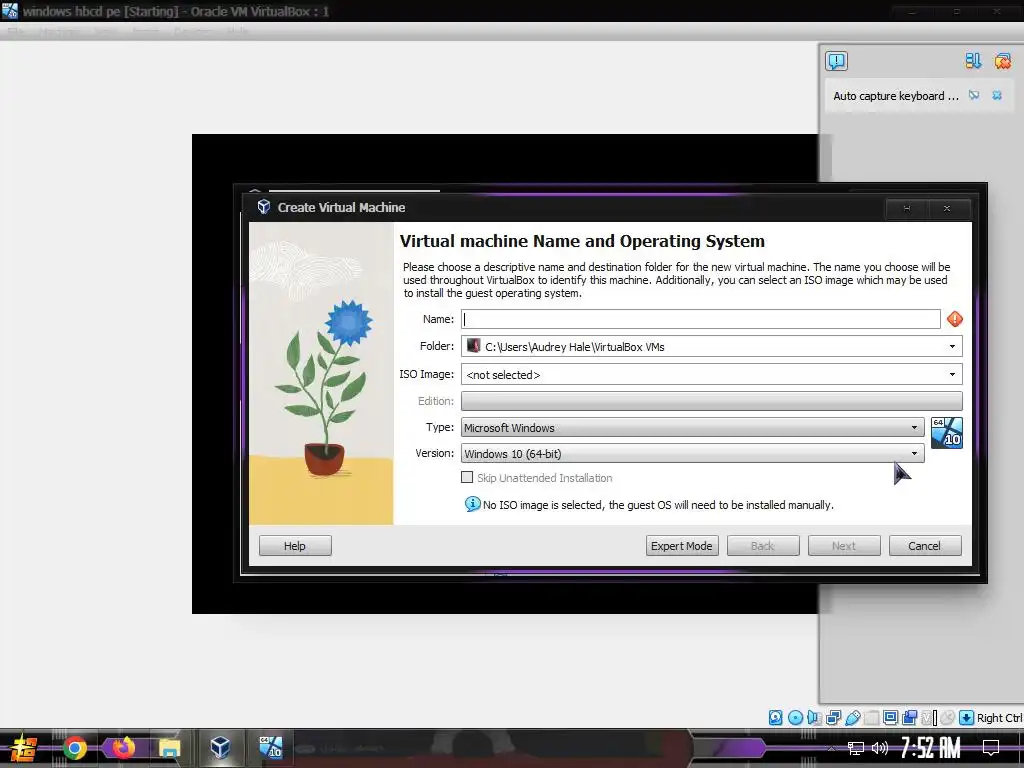Click the No ISO image is selected message

(x=658, y=505)
